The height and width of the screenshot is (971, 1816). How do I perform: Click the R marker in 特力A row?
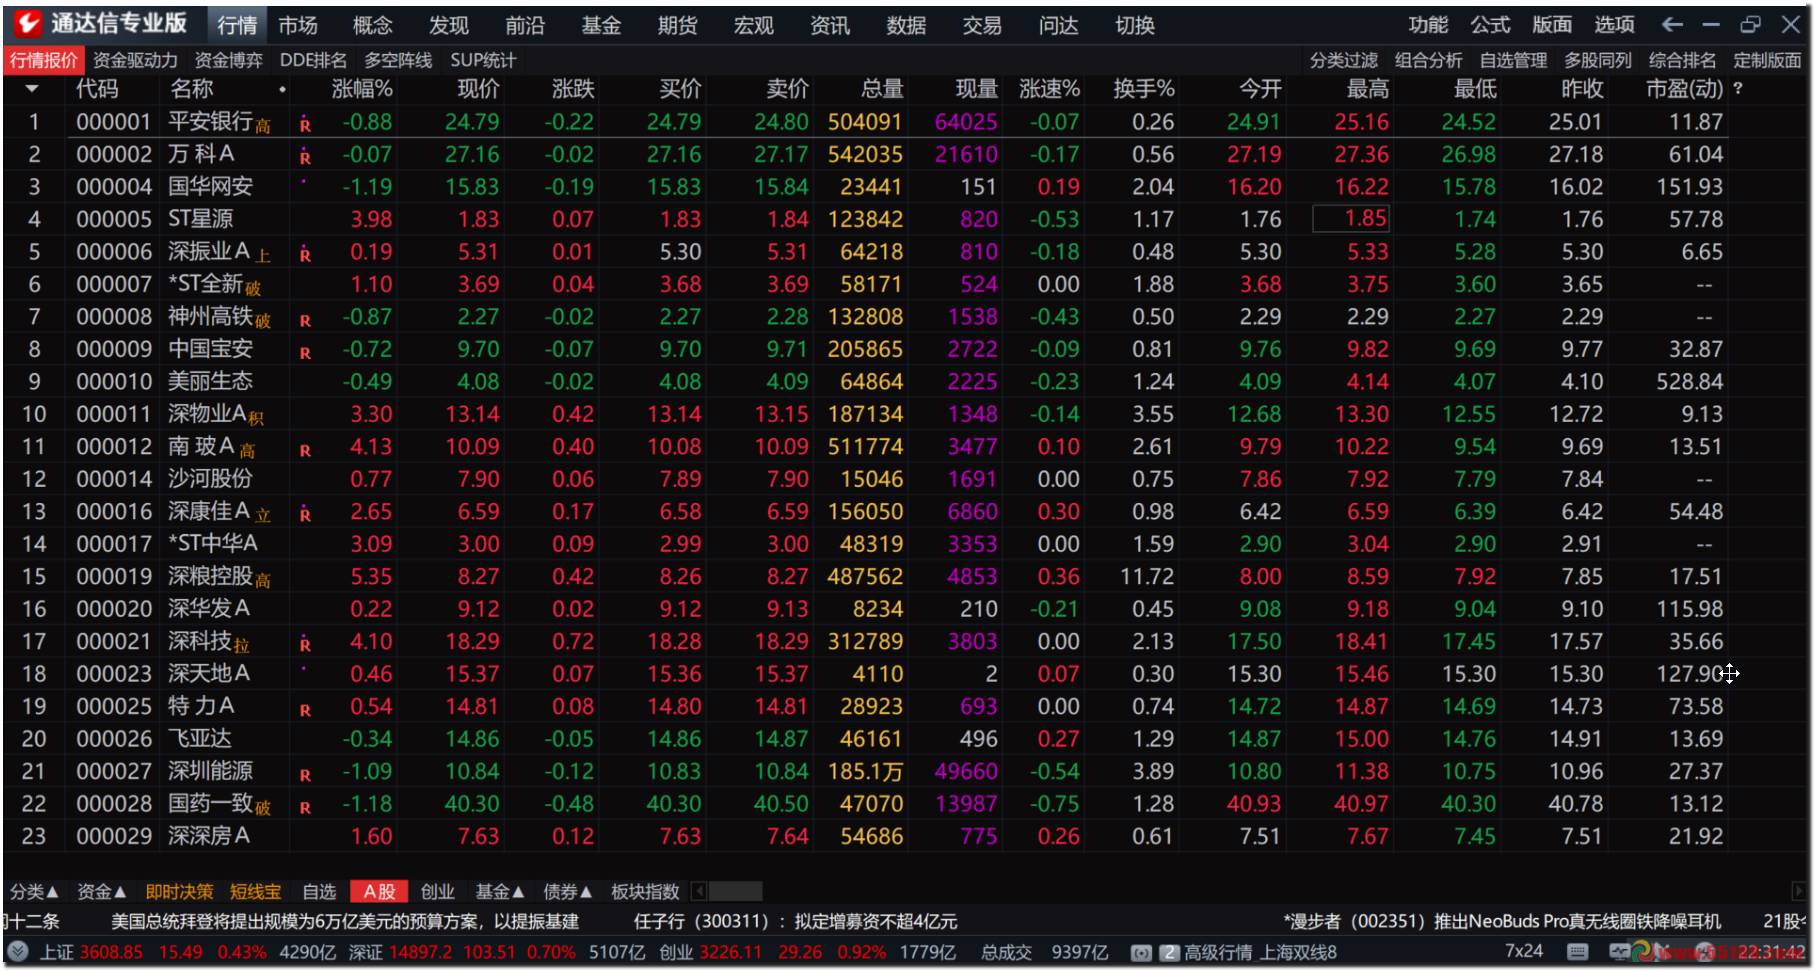(x=305, y=710)
